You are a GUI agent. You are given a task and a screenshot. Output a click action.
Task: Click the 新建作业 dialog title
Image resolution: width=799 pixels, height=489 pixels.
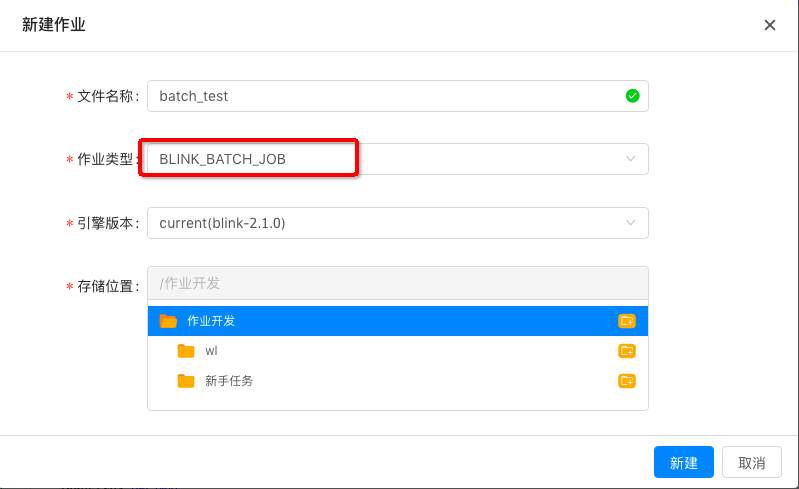pyautogui.click(x=54, y=24)
